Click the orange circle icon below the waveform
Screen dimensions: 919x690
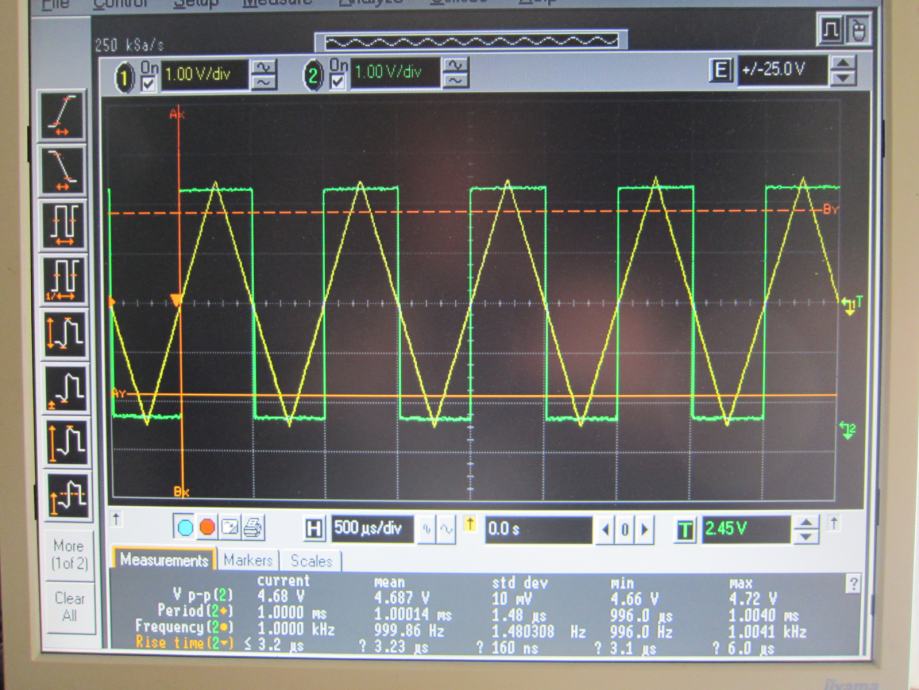[207, 527]
